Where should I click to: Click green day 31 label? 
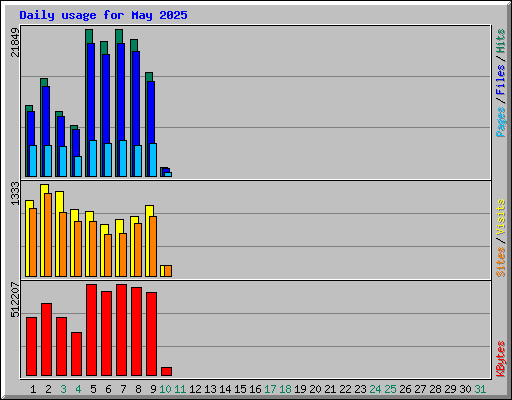480,389
